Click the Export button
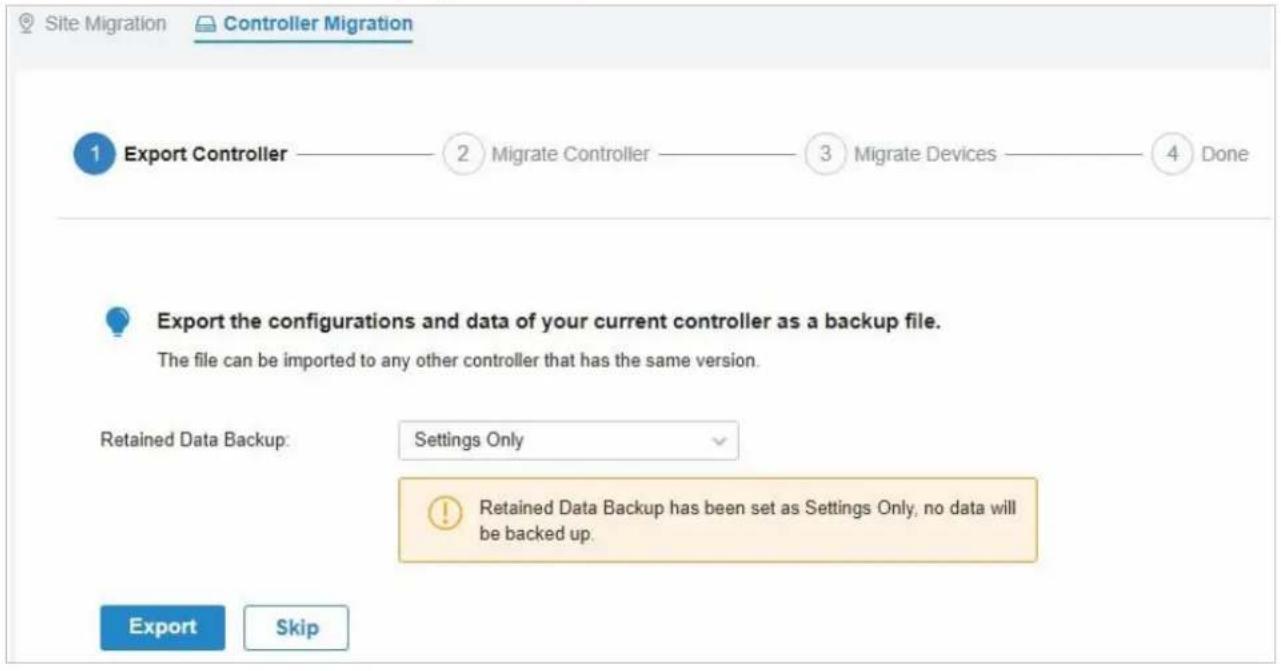This screenshot has width=1281, height=671. [162, 627]
